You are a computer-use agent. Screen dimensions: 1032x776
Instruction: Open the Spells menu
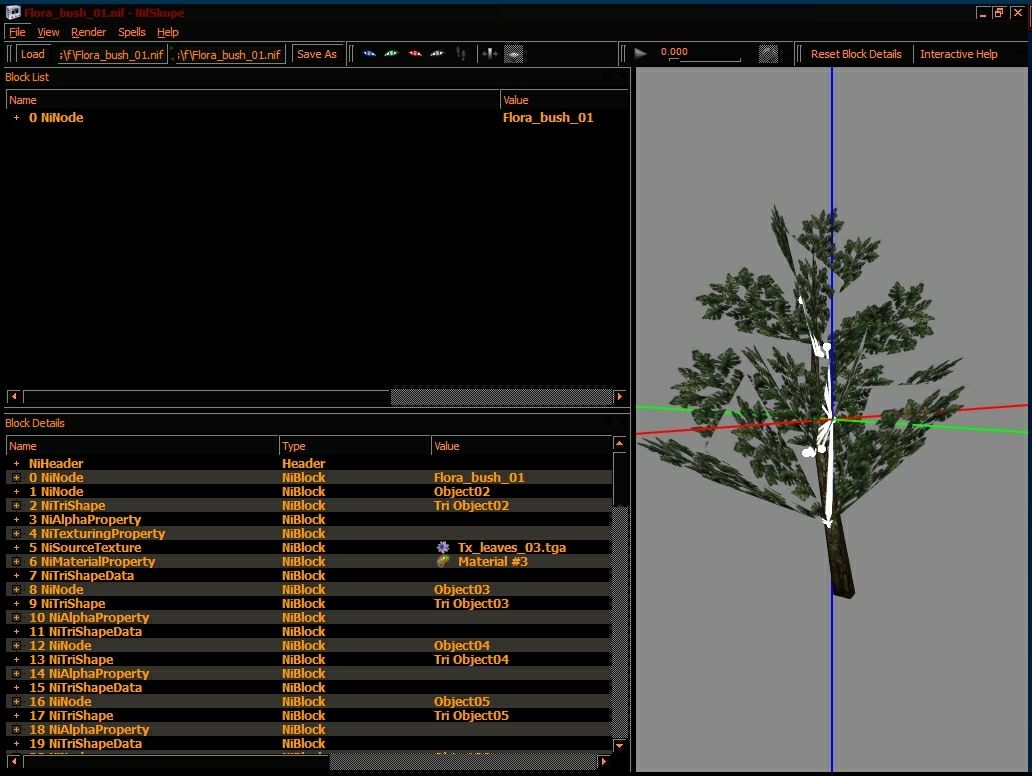132,32
